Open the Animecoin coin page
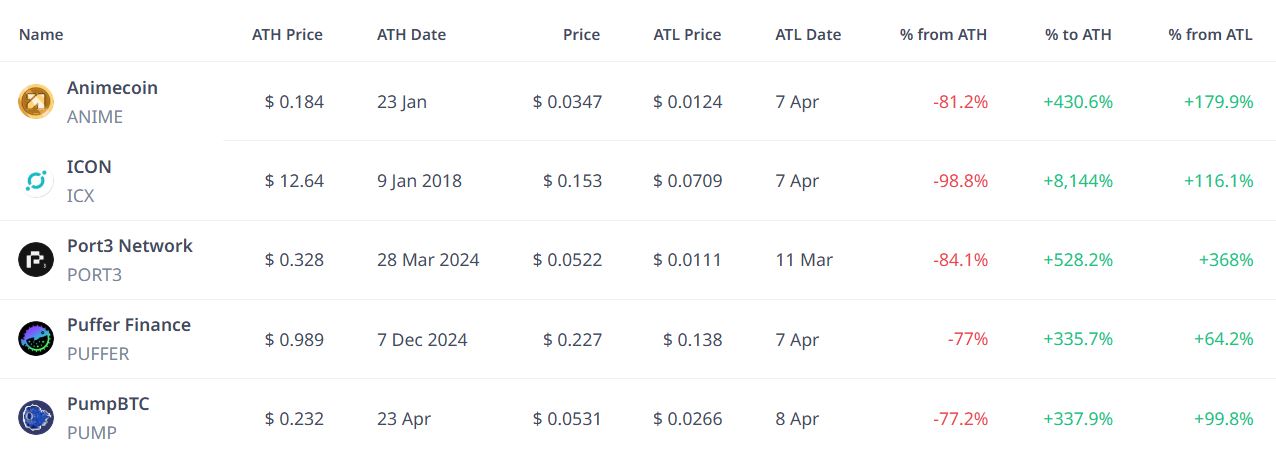This screenshot has width=1276, height=457. tap(112, 88)
